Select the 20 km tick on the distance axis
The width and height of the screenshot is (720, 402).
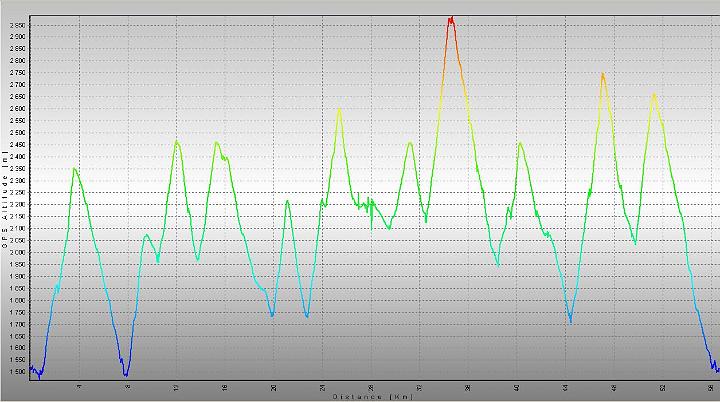274,386
